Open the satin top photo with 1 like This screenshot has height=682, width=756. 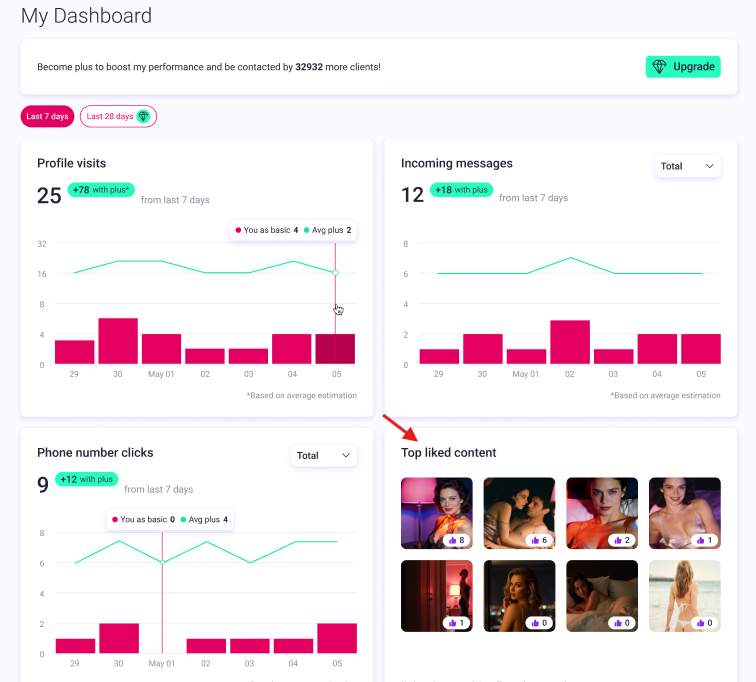pyautogui.click(x=685, y=513)
